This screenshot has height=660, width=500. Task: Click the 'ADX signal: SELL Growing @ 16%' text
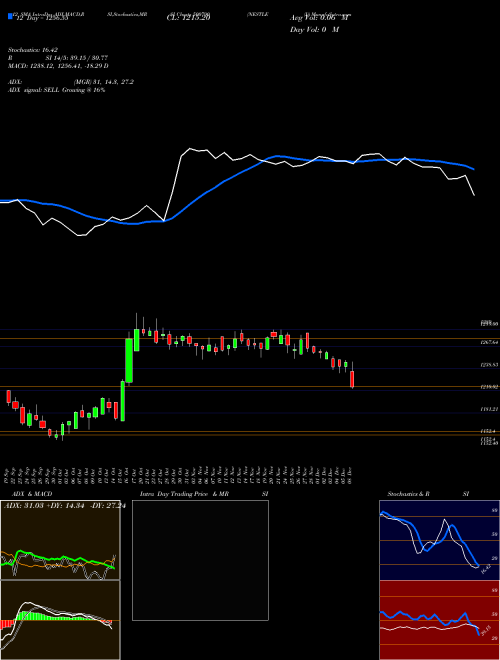coord(56,90)
